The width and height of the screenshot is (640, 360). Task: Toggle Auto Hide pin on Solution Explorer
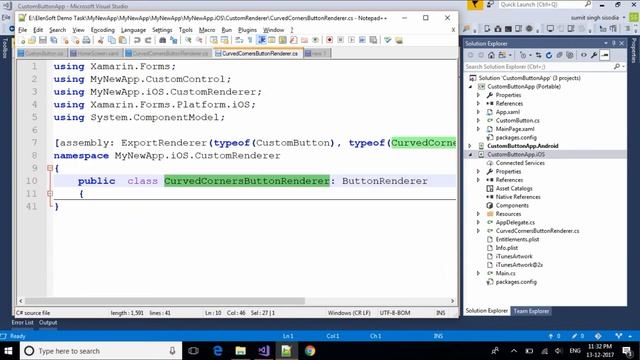613,43
